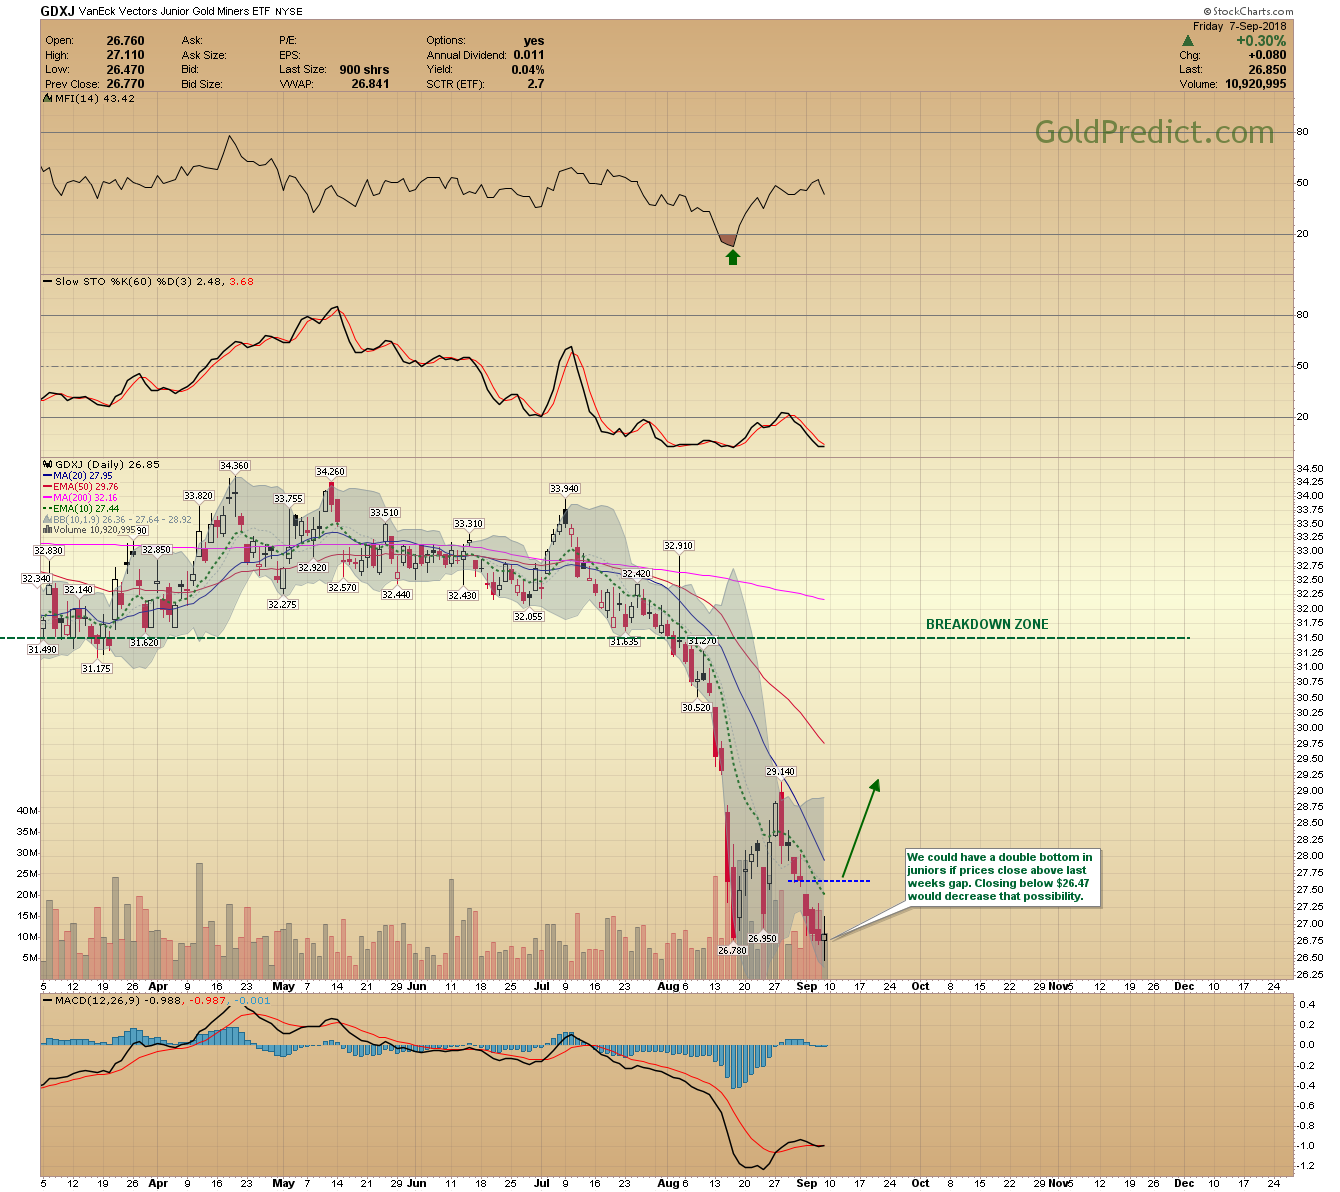The height and width of the screenshot is (1192, 1340).
Task: Click the 33.310 price label
Action: pos(468,524)
